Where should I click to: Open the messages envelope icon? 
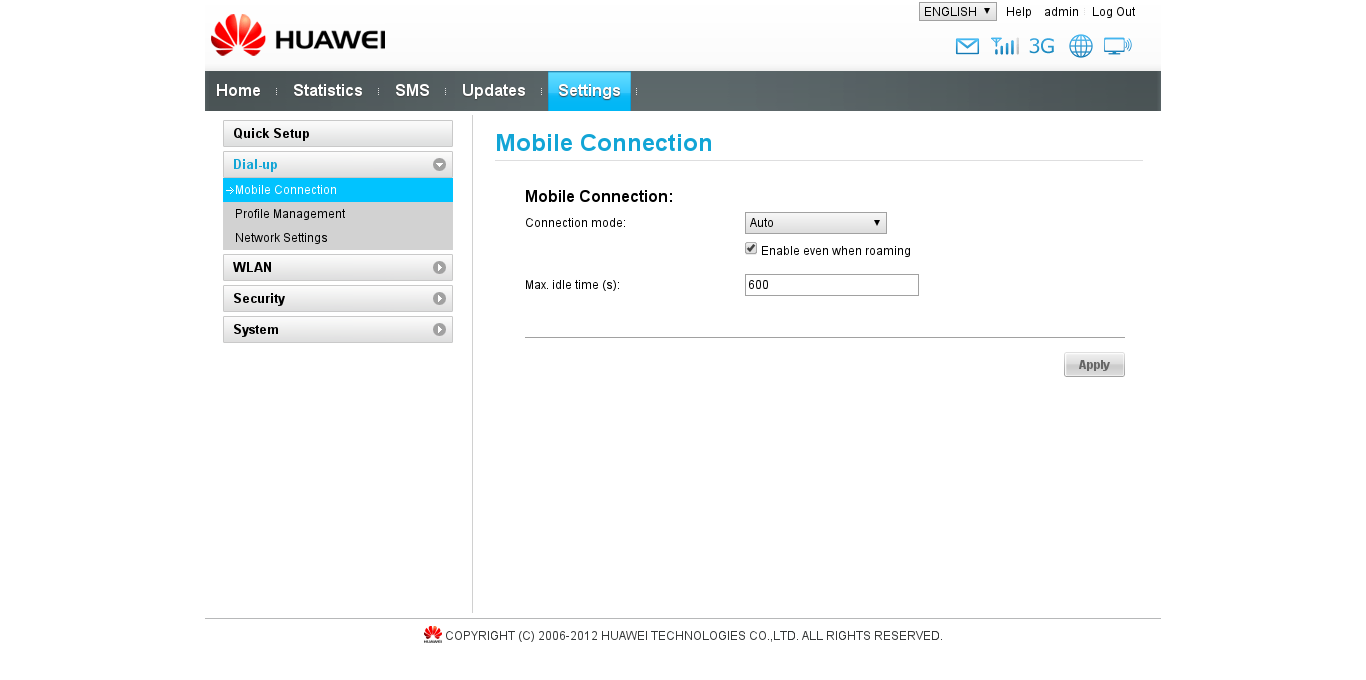(967, 46)
